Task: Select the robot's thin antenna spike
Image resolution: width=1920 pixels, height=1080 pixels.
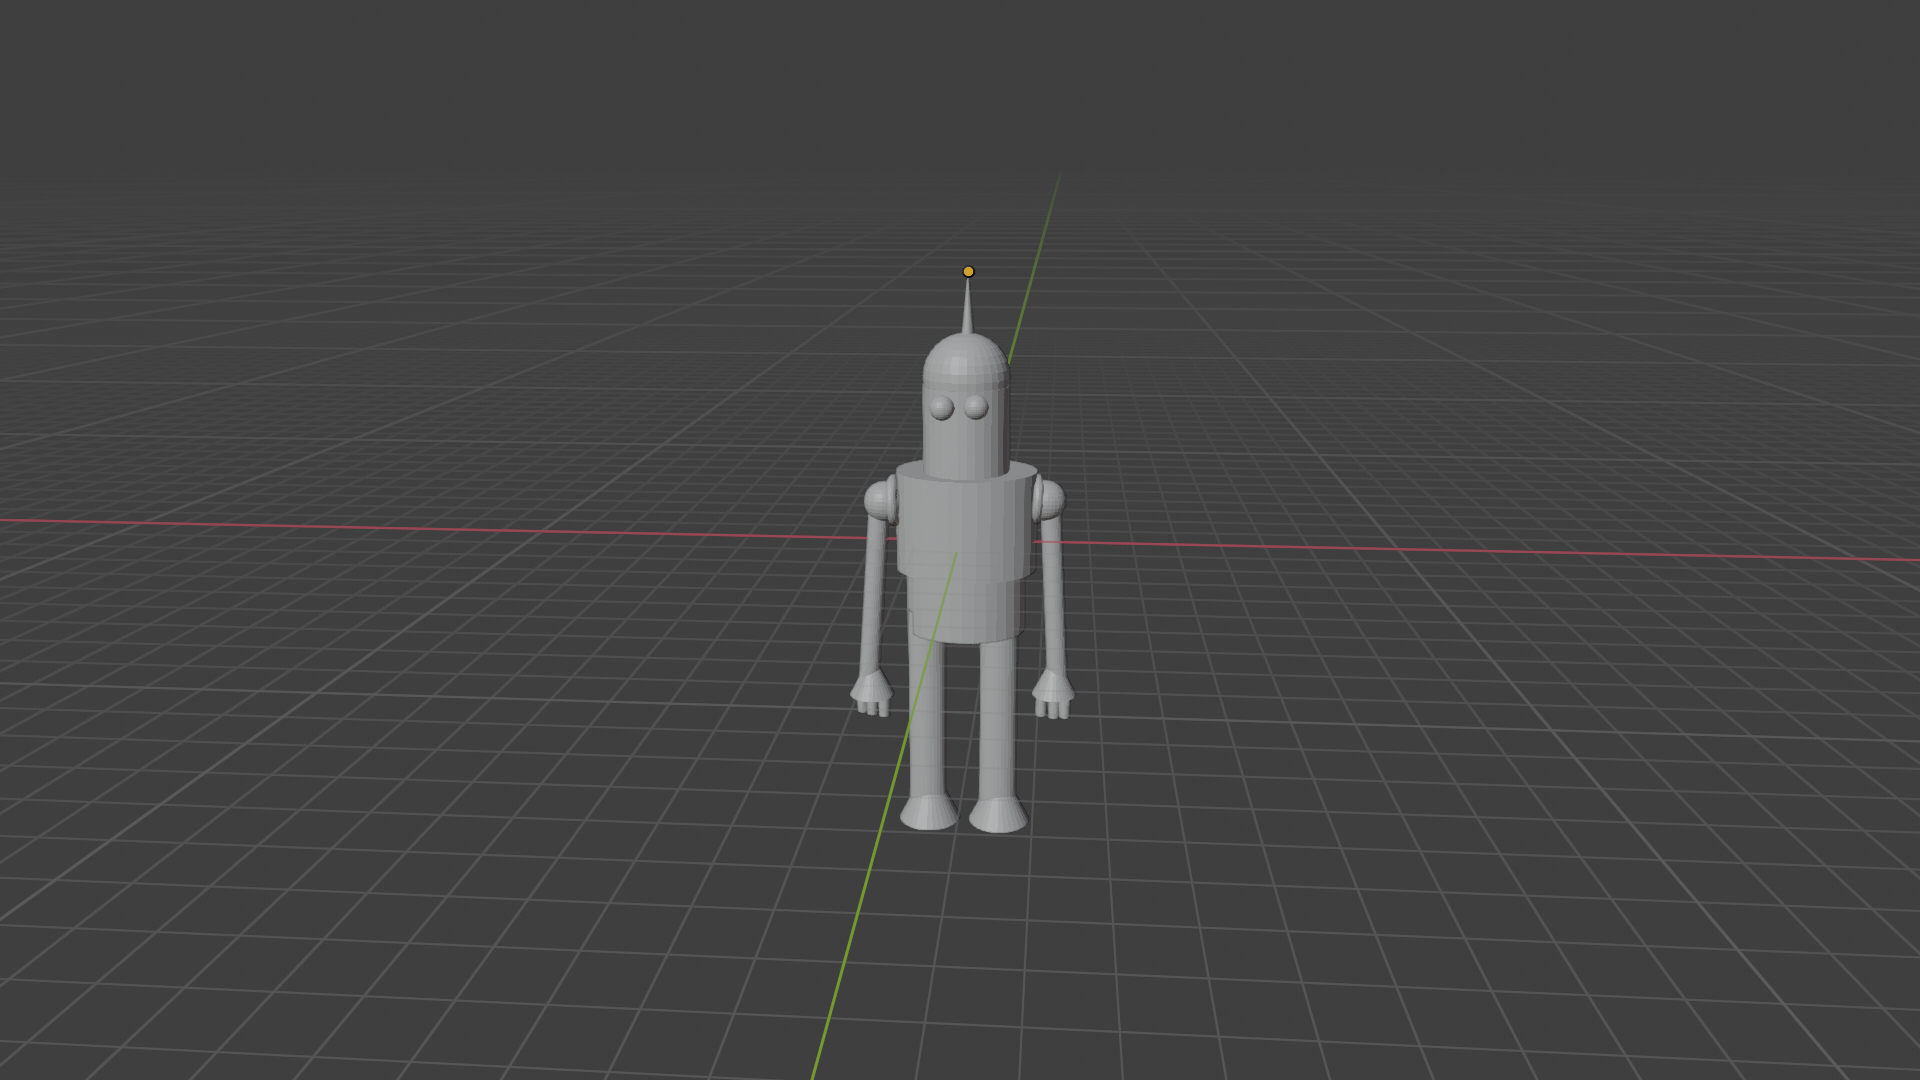Action: [x=967, y=312]
